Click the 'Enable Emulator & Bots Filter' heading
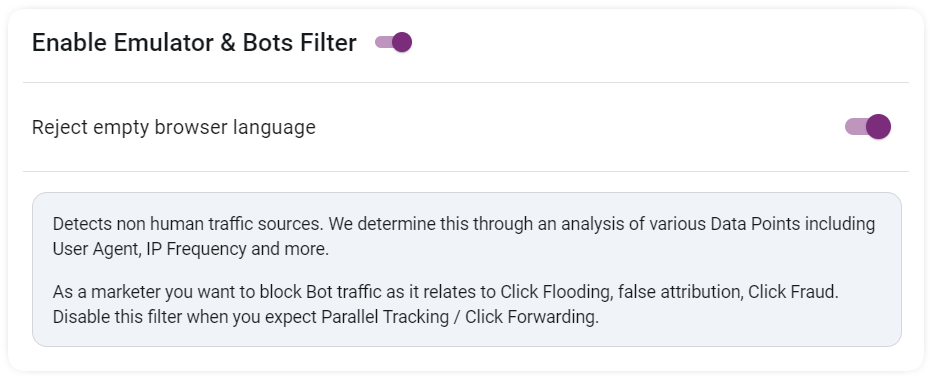This screenshot has width=932, height=380. coord(194,43)
